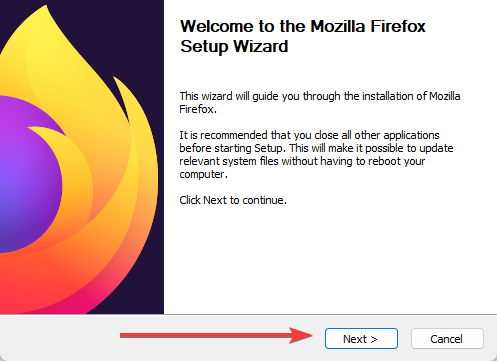Click the Firefox flame logo graphic

pos(79,160)
